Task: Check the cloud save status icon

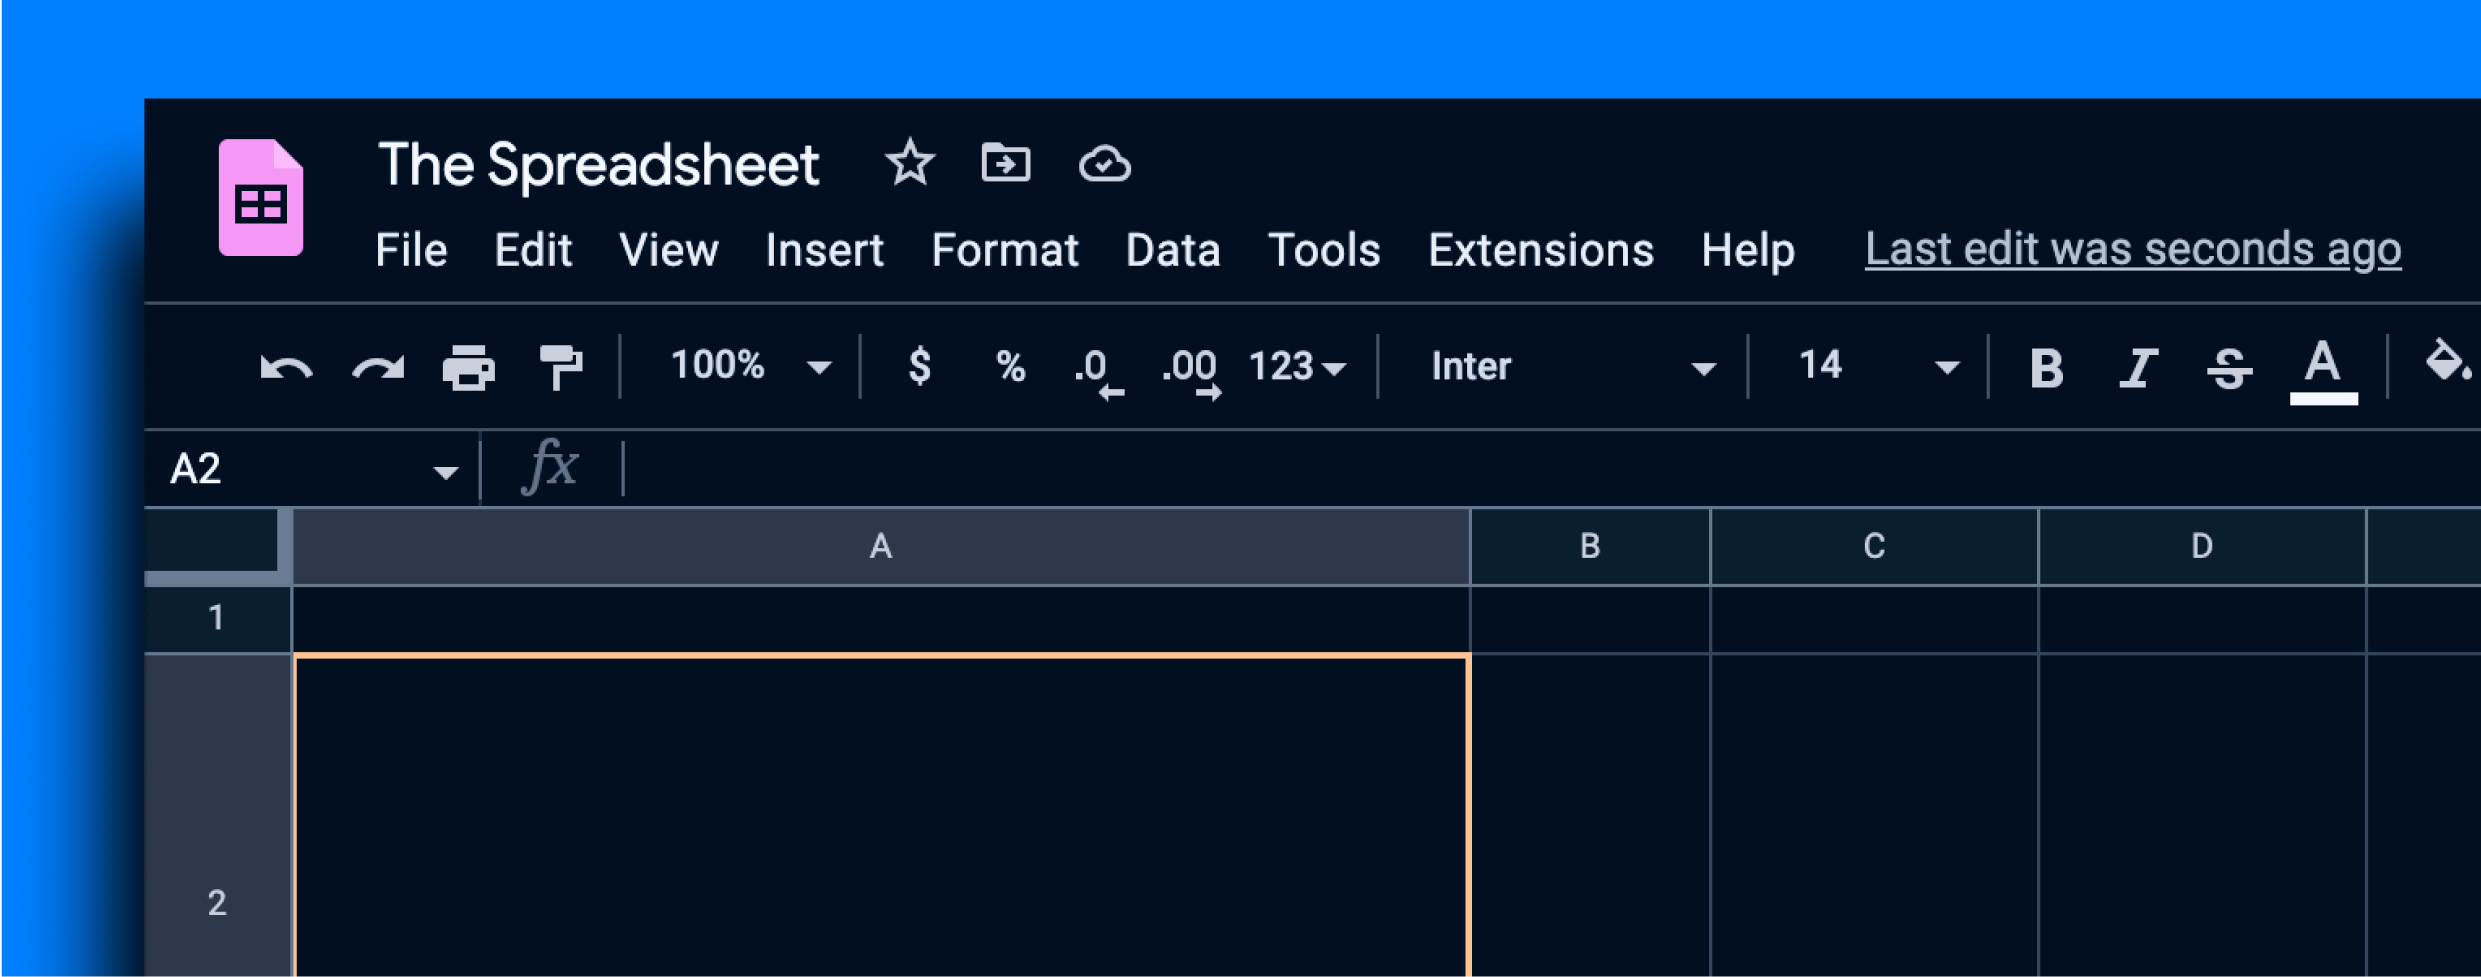Action: [1104, 164]
